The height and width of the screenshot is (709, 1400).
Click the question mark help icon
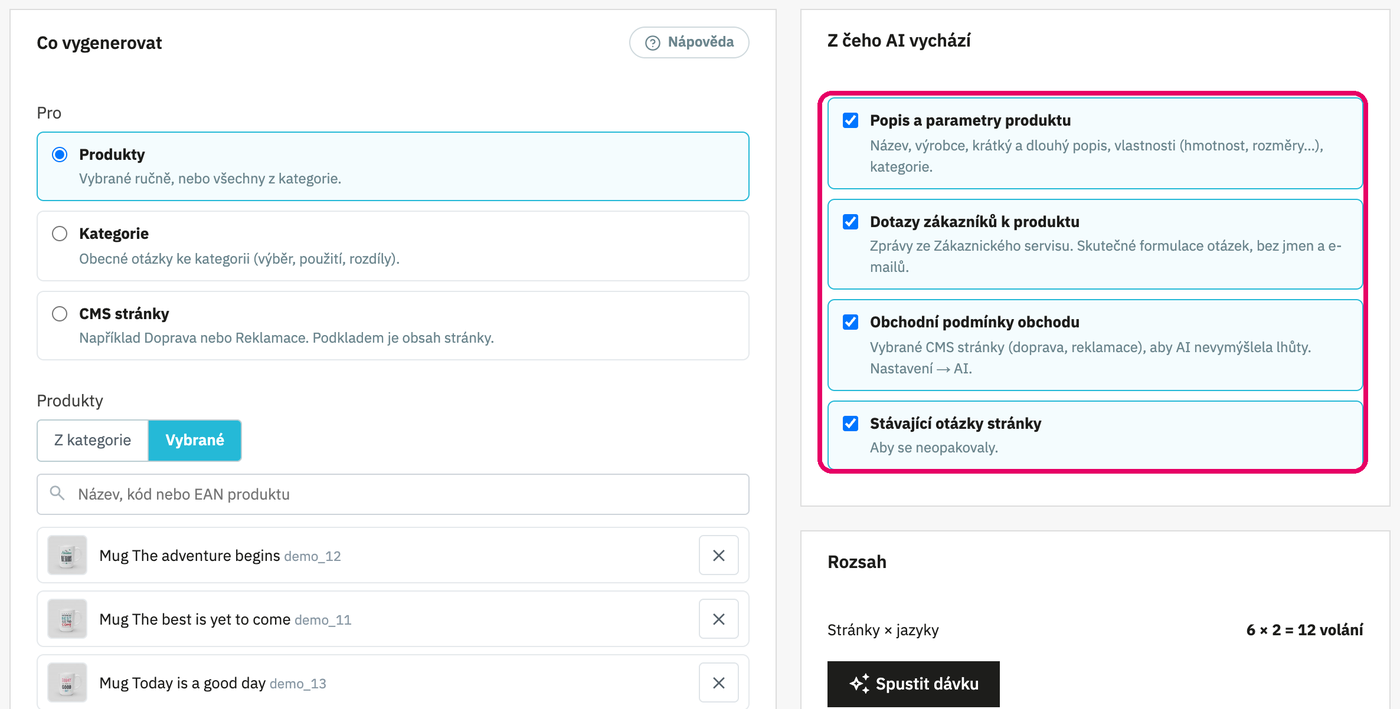[x=653, y=42]
